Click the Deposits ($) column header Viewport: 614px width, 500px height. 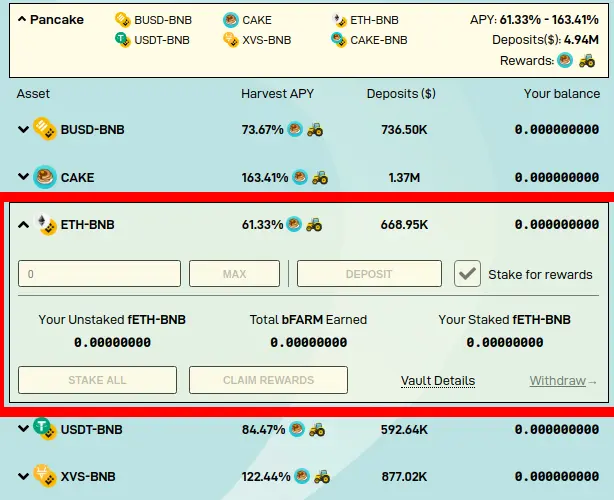[401, 94]
